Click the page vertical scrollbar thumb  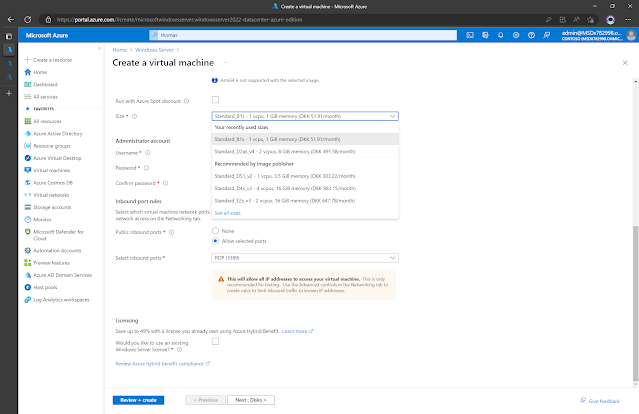635,304
